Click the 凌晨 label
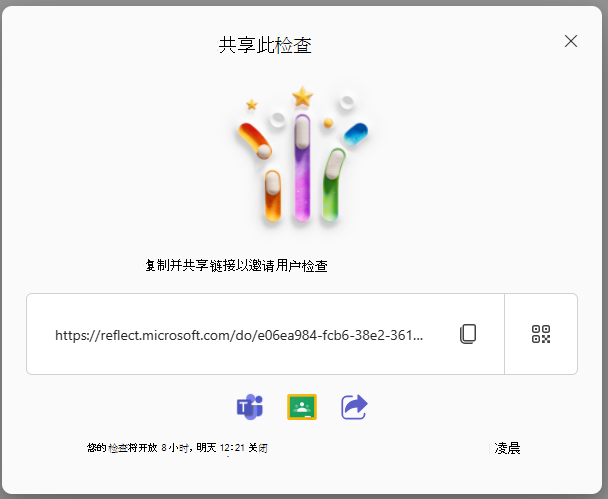Viewport: 608px width, 499px height. click(x=507, y=448)
